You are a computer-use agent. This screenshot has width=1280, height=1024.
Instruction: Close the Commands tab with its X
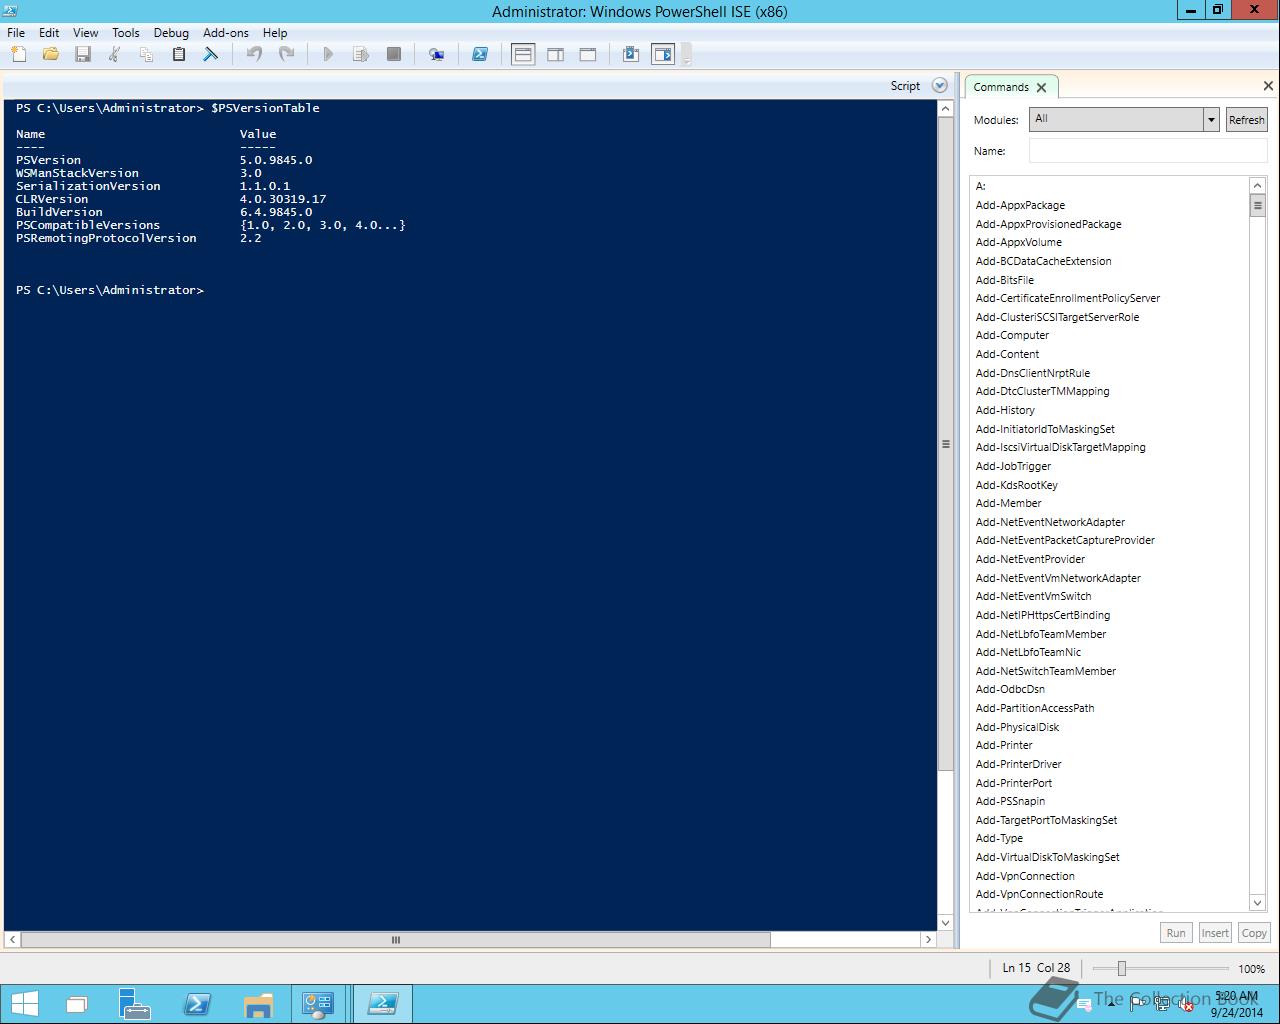coord(1041,87)
